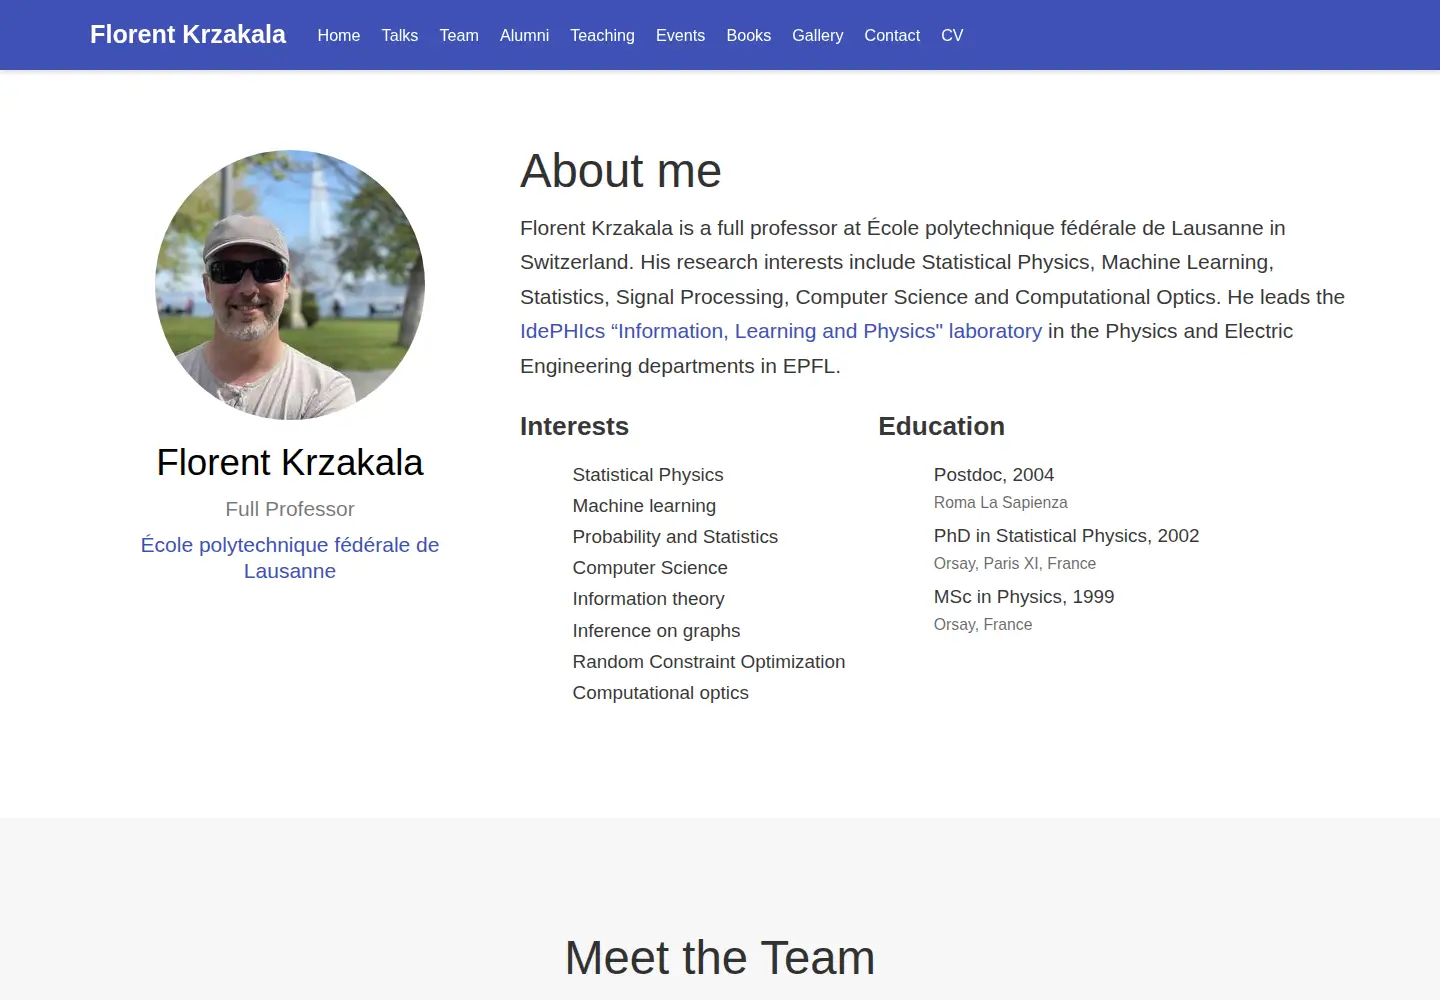This screenshot has height=1000, width=1440.
Task: Click "Statistical Physics" in the Interests list
Action: [648, 475]
